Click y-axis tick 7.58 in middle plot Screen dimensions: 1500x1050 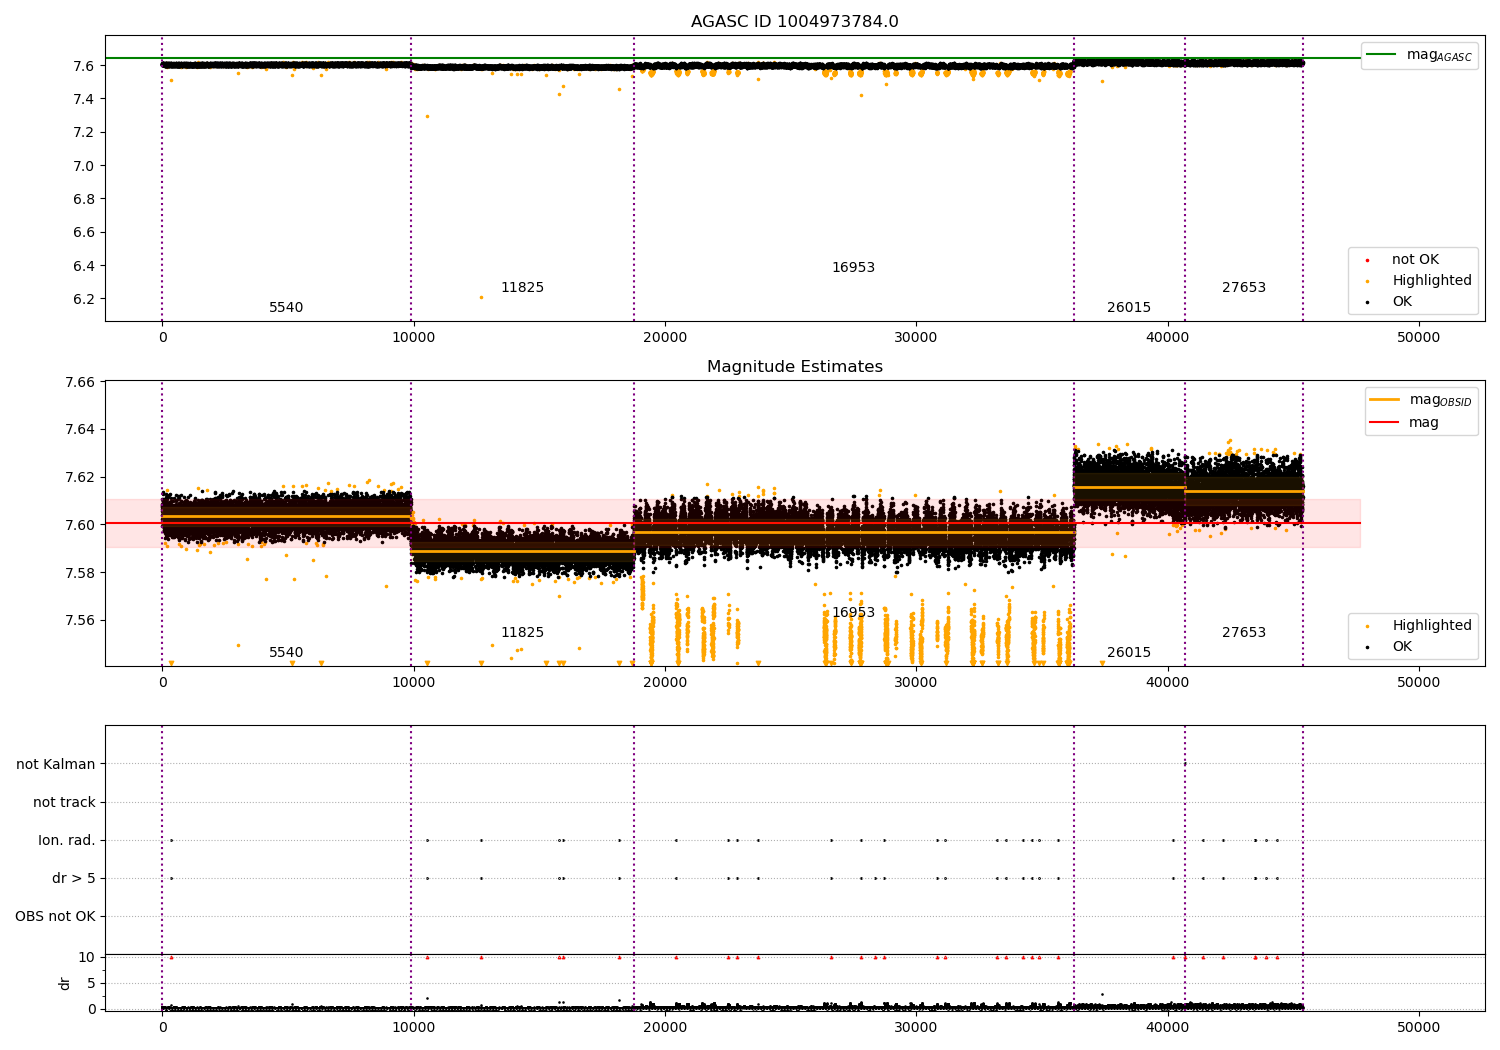tap(79, 573)
